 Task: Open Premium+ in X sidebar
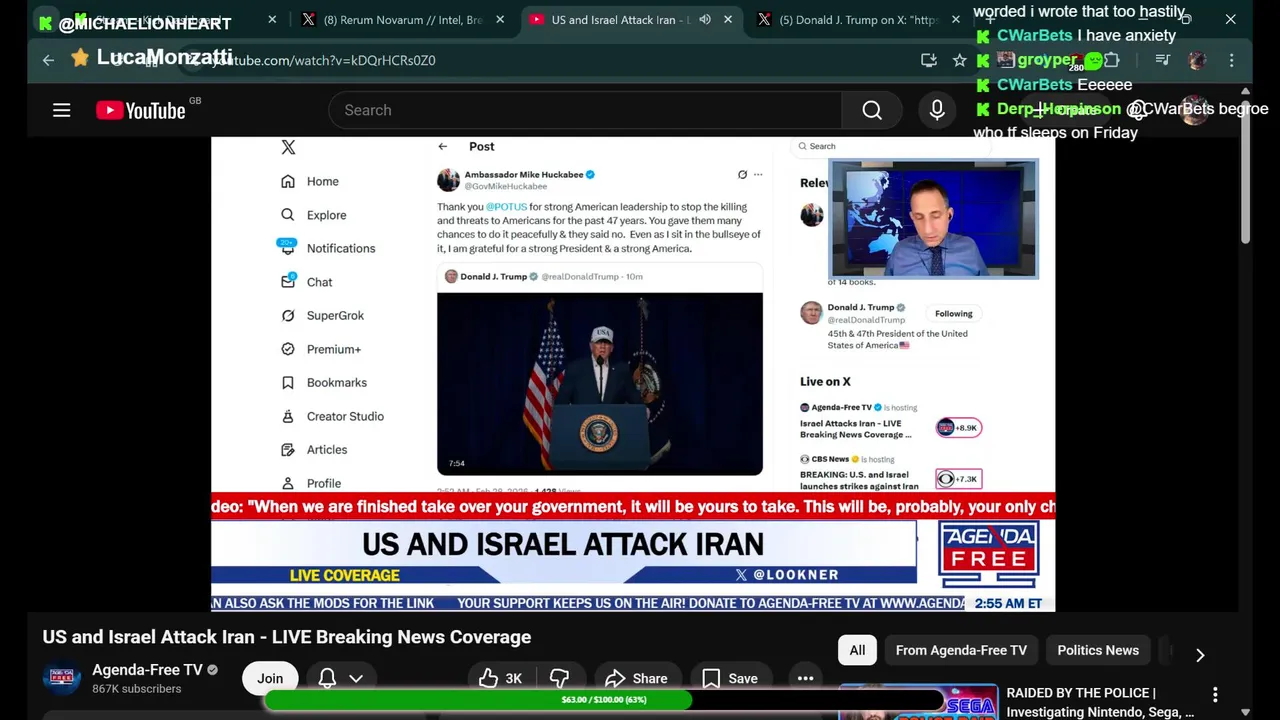click(x=321, y=349)
